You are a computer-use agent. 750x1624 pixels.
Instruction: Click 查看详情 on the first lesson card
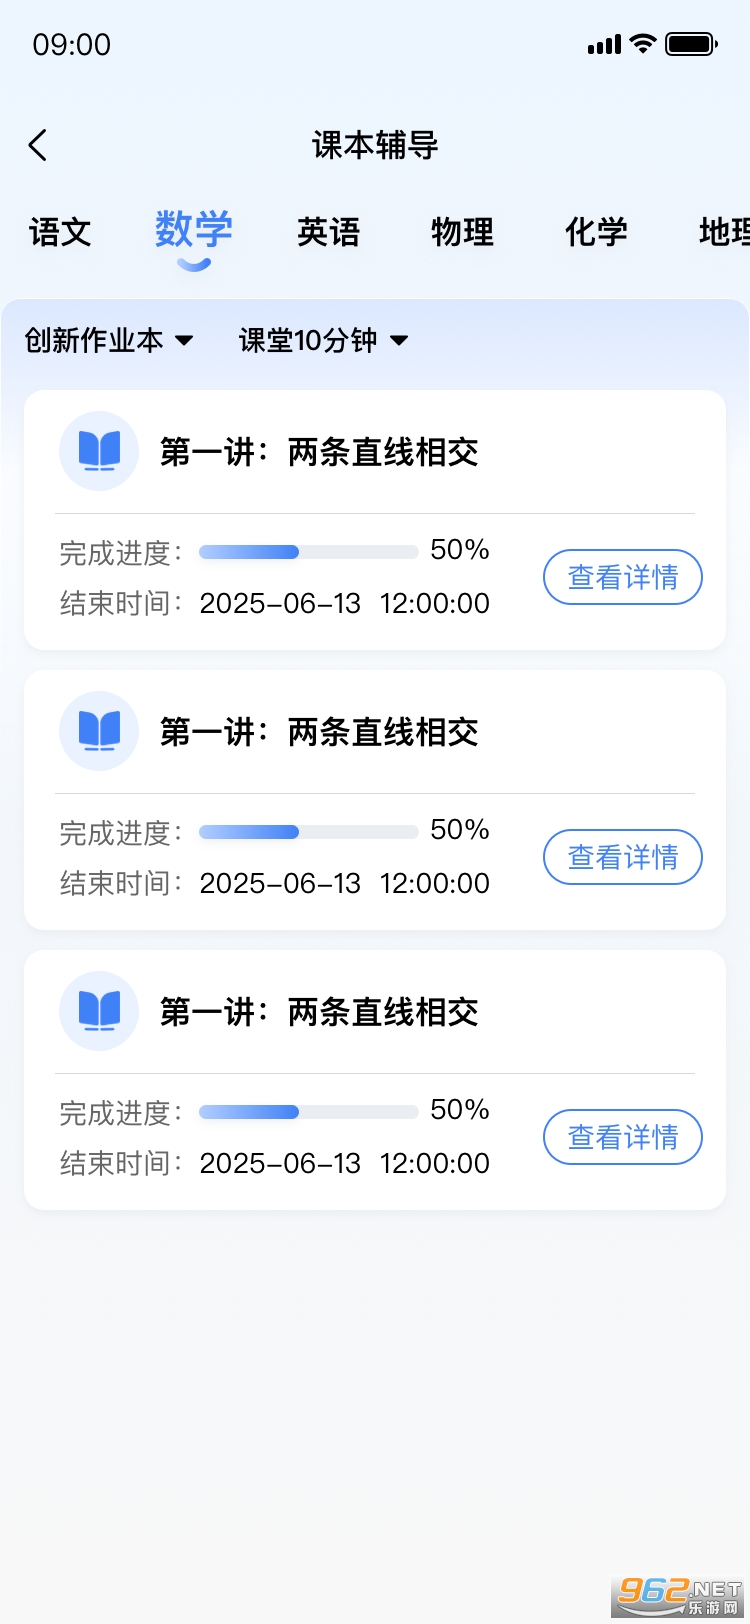click(622, 577)
